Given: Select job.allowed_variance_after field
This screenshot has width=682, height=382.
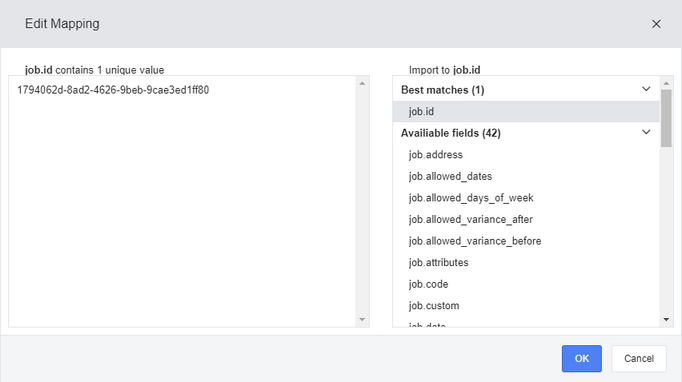Looking at the screenshot, I should click(526, 219).
